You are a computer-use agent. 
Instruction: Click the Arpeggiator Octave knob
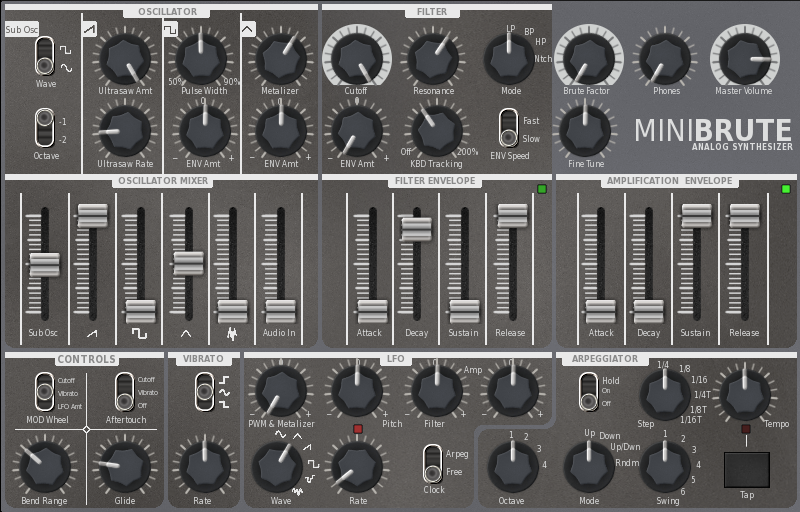(513, 467)
